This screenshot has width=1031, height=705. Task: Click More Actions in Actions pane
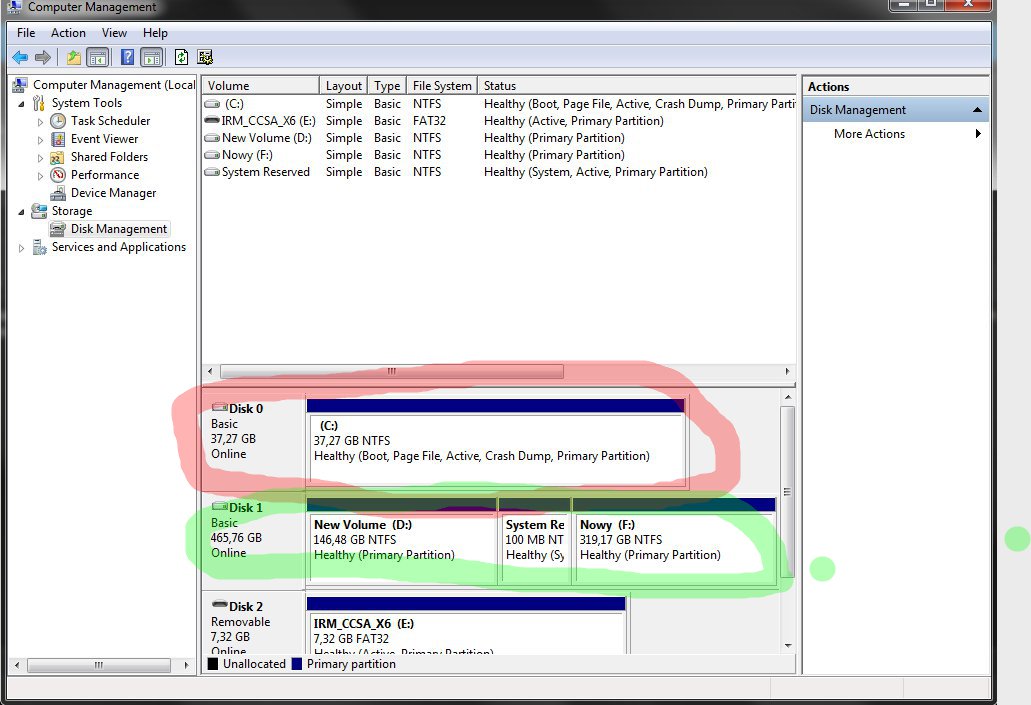point(869,134)
